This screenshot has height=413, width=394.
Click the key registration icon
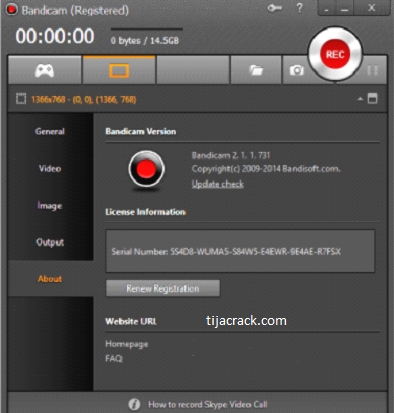(x=275, y=8)
